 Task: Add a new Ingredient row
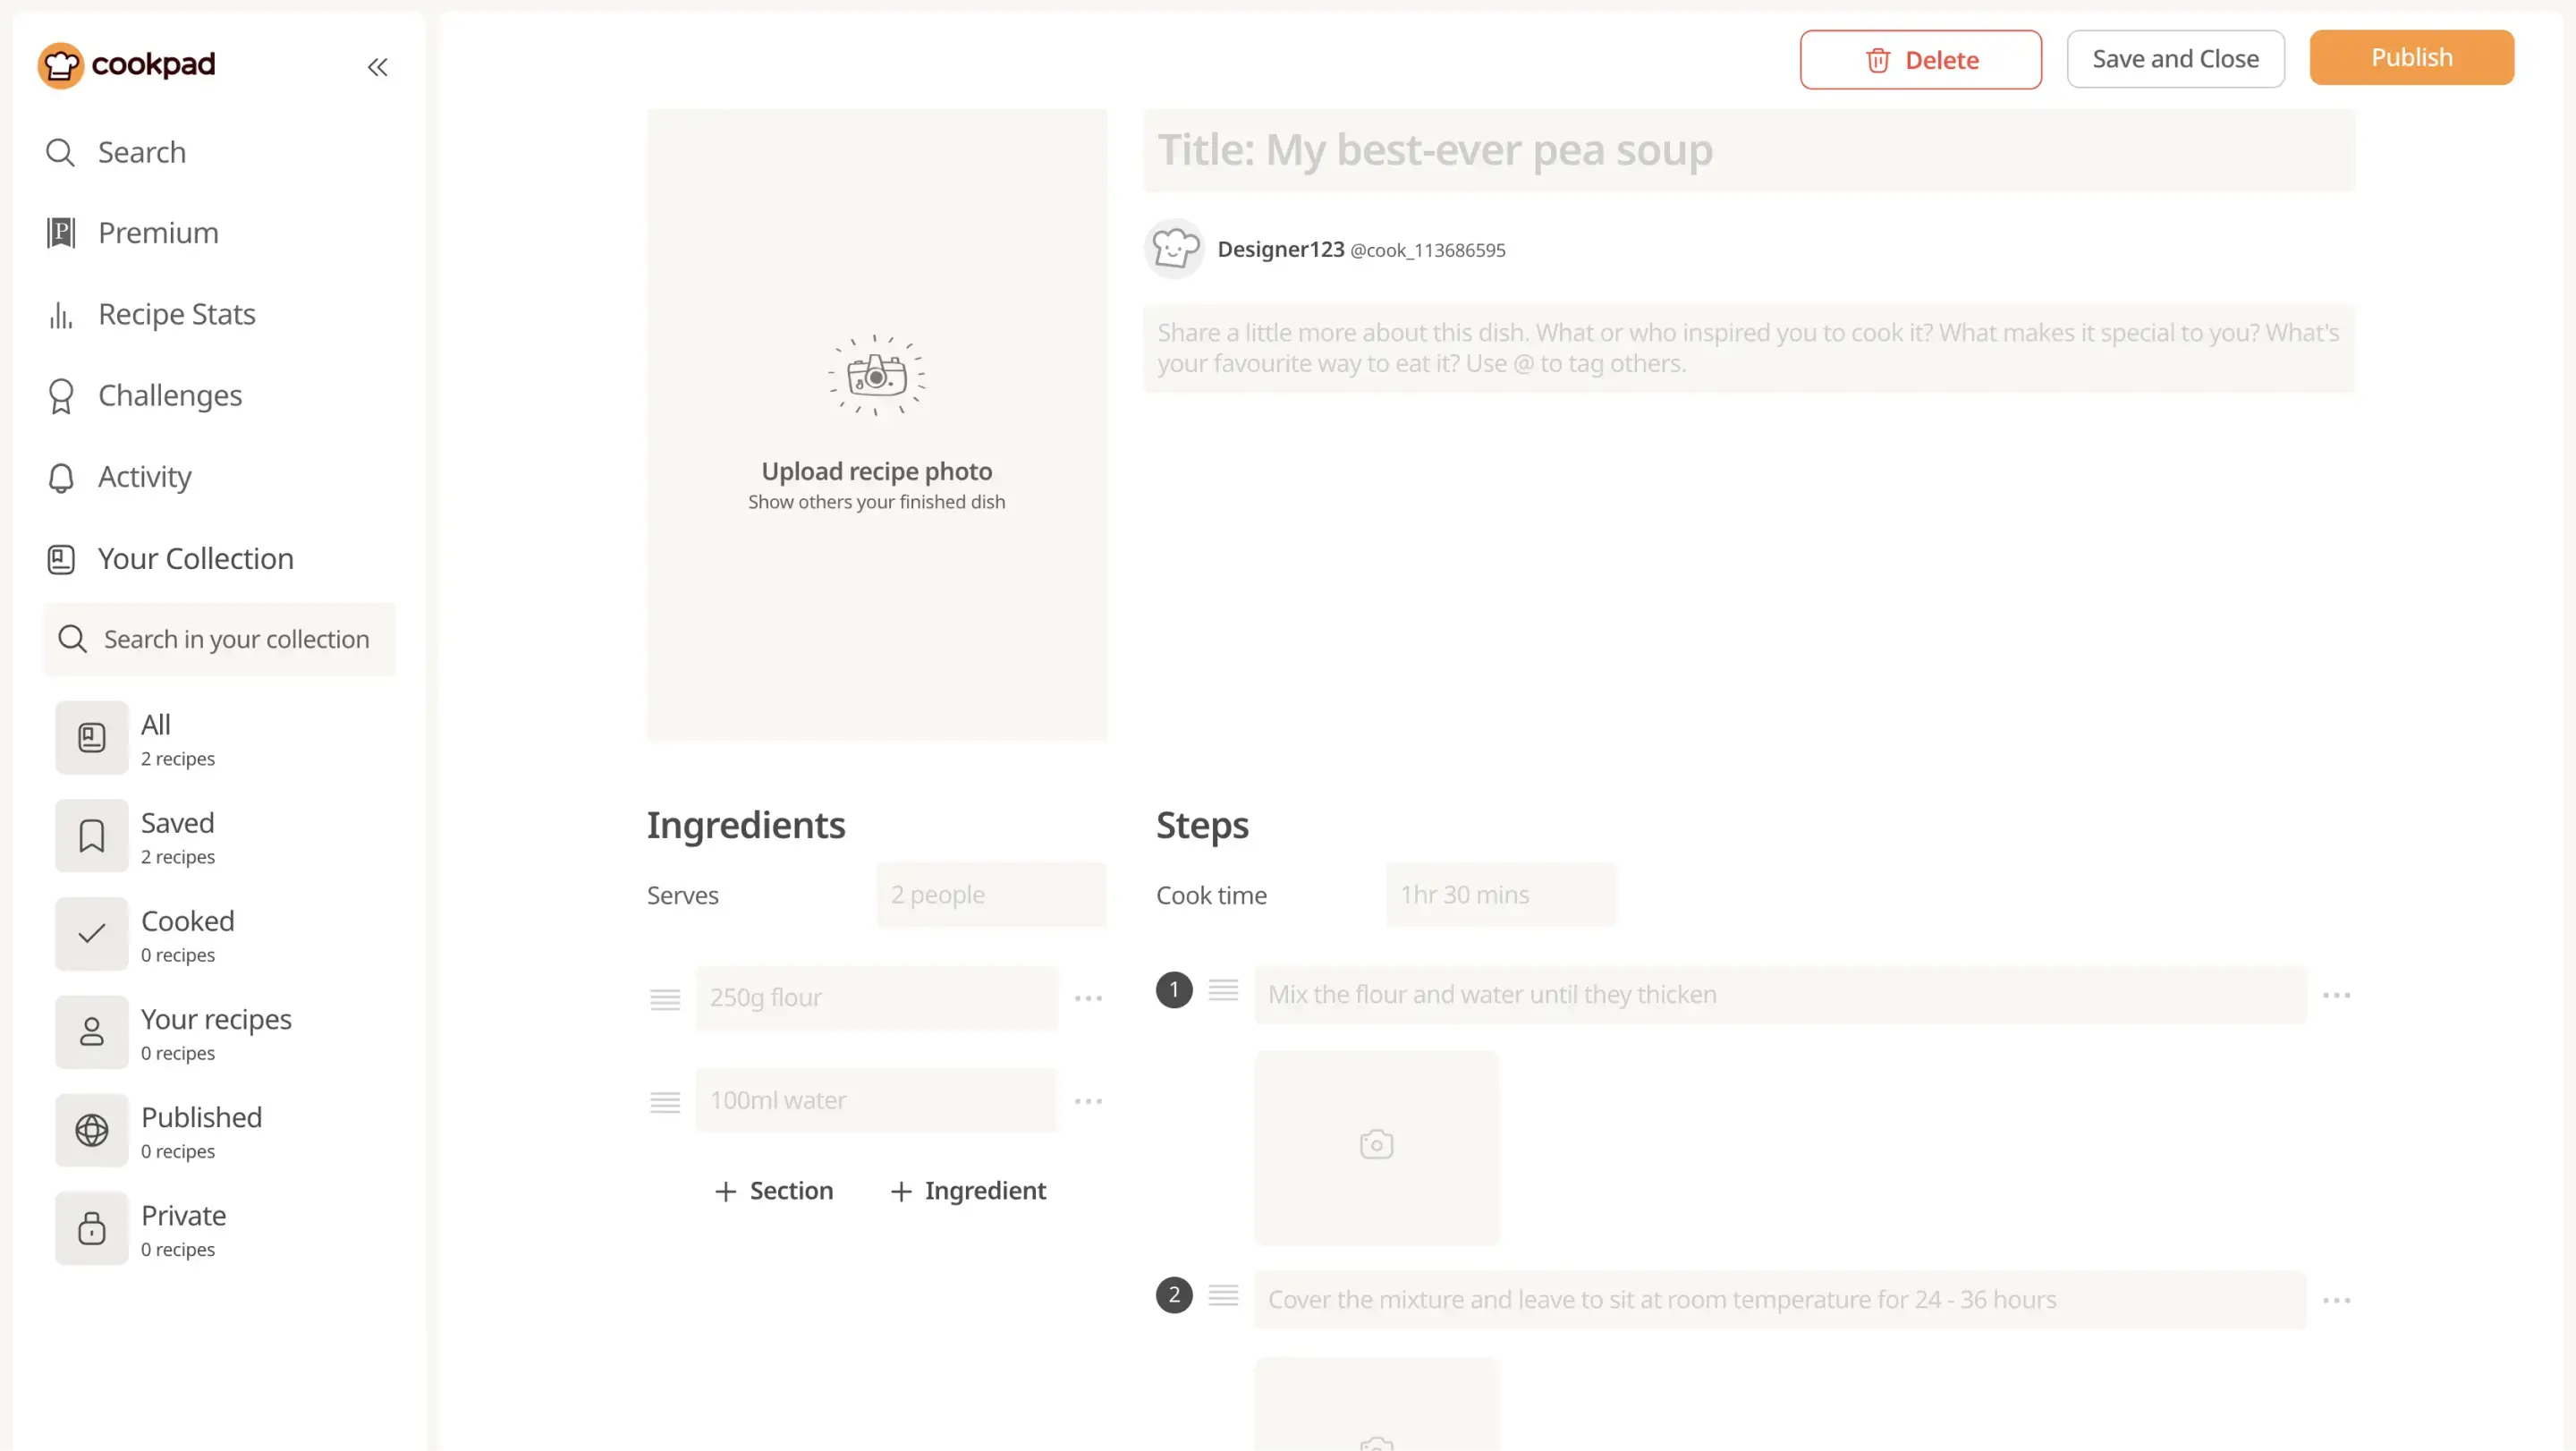coord(967,1191)
